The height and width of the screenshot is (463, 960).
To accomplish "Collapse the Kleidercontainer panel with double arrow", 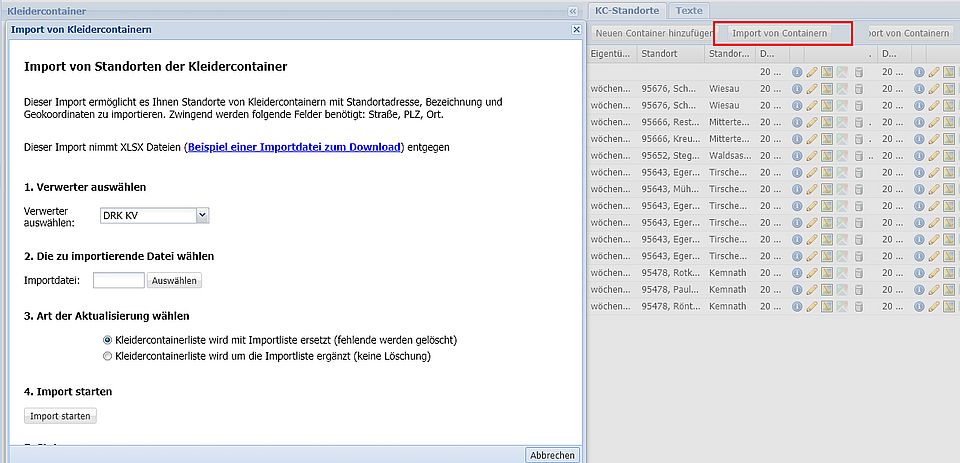I will pos(573,10).
